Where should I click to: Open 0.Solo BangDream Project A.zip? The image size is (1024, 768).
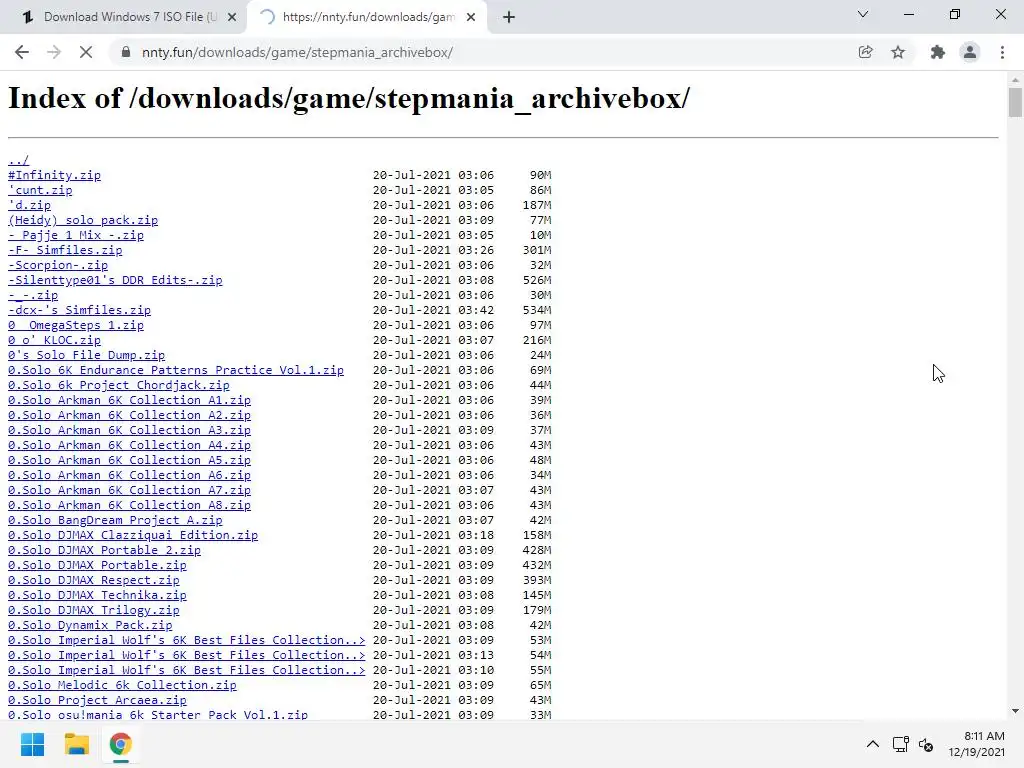point(115,520)
